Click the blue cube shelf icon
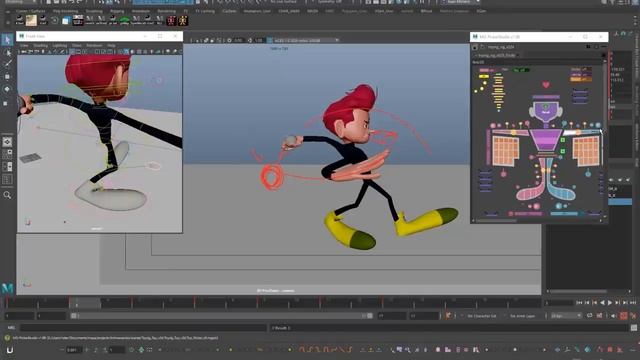Image resolution: width=640 pixels, height=360 pixels. click(x=66, y=20)
